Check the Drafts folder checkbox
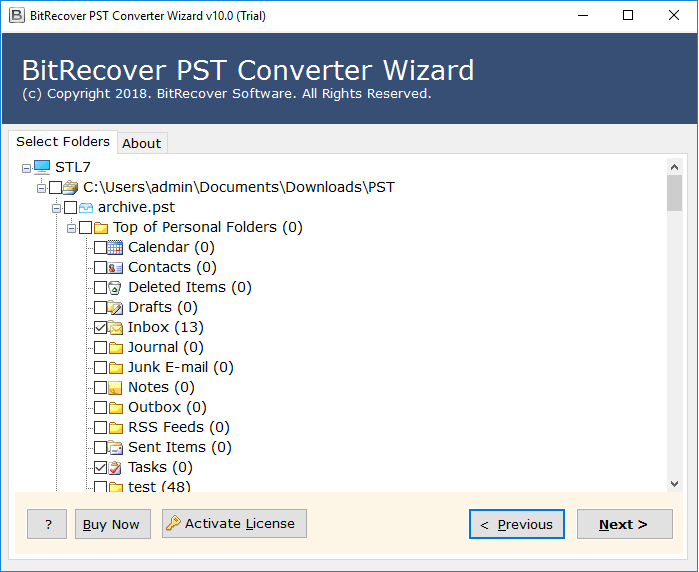The image size is (699, 572). coord(100,308)
